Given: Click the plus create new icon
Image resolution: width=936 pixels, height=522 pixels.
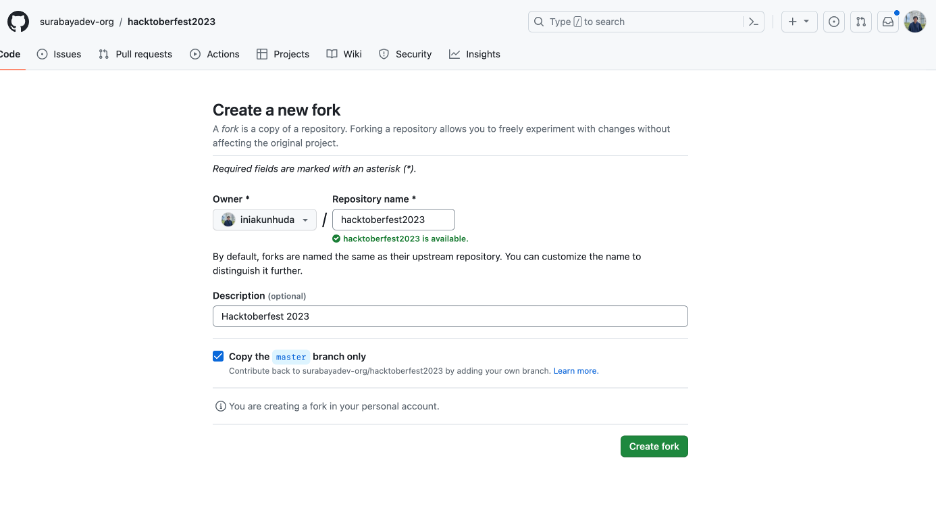Looking at the screenshot, I should pyautogui.click(x=792, y=22).
